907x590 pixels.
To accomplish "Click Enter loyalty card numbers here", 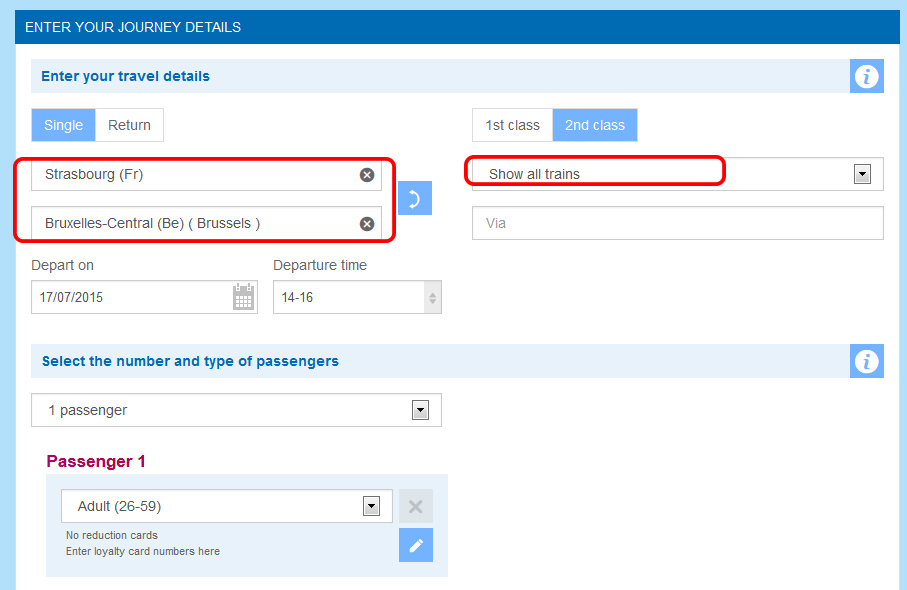I will pyautogui.click(x=143, y=551).
